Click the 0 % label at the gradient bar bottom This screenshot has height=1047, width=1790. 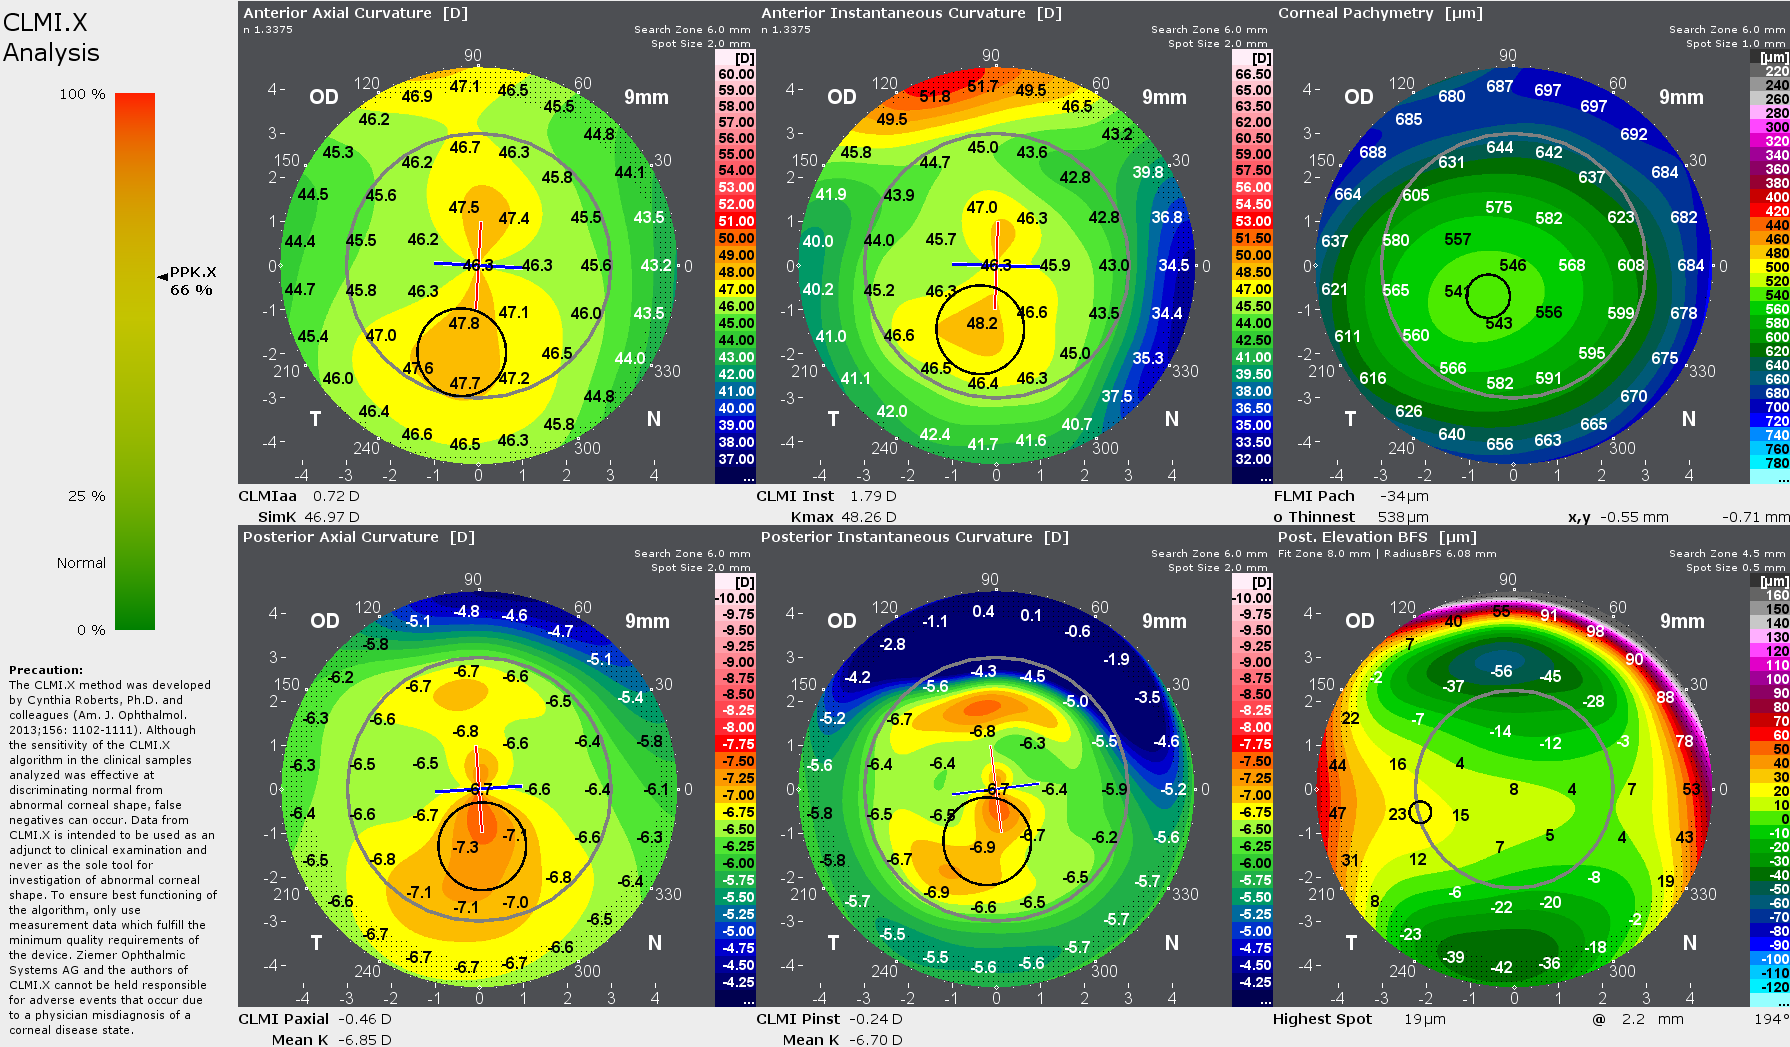click(x=91, y=630)
